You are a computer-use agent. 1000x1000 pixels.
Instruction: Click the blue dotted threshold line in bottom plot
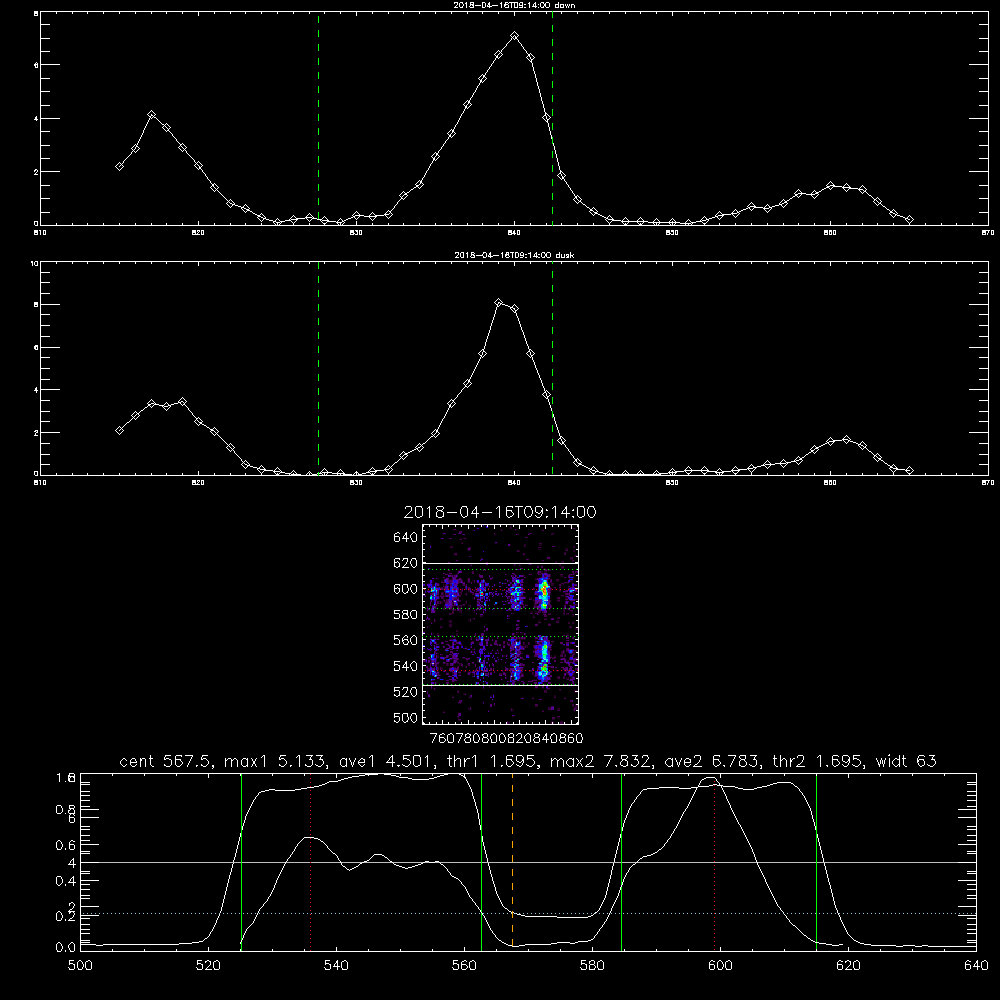(528, 914)
